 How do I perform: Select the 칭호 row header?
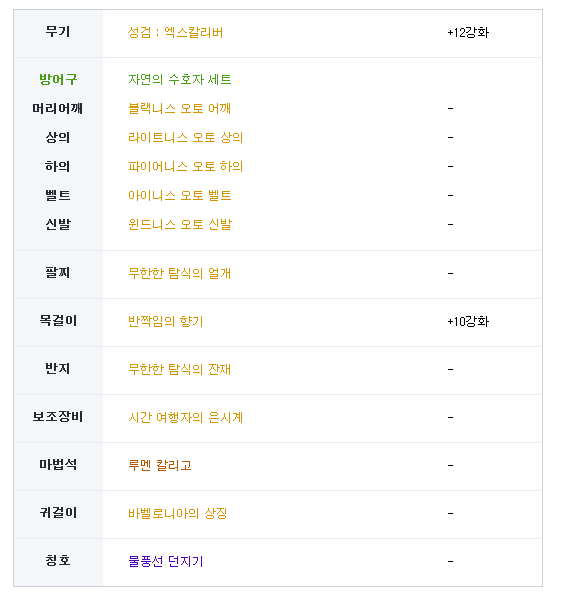click(58, 560)
